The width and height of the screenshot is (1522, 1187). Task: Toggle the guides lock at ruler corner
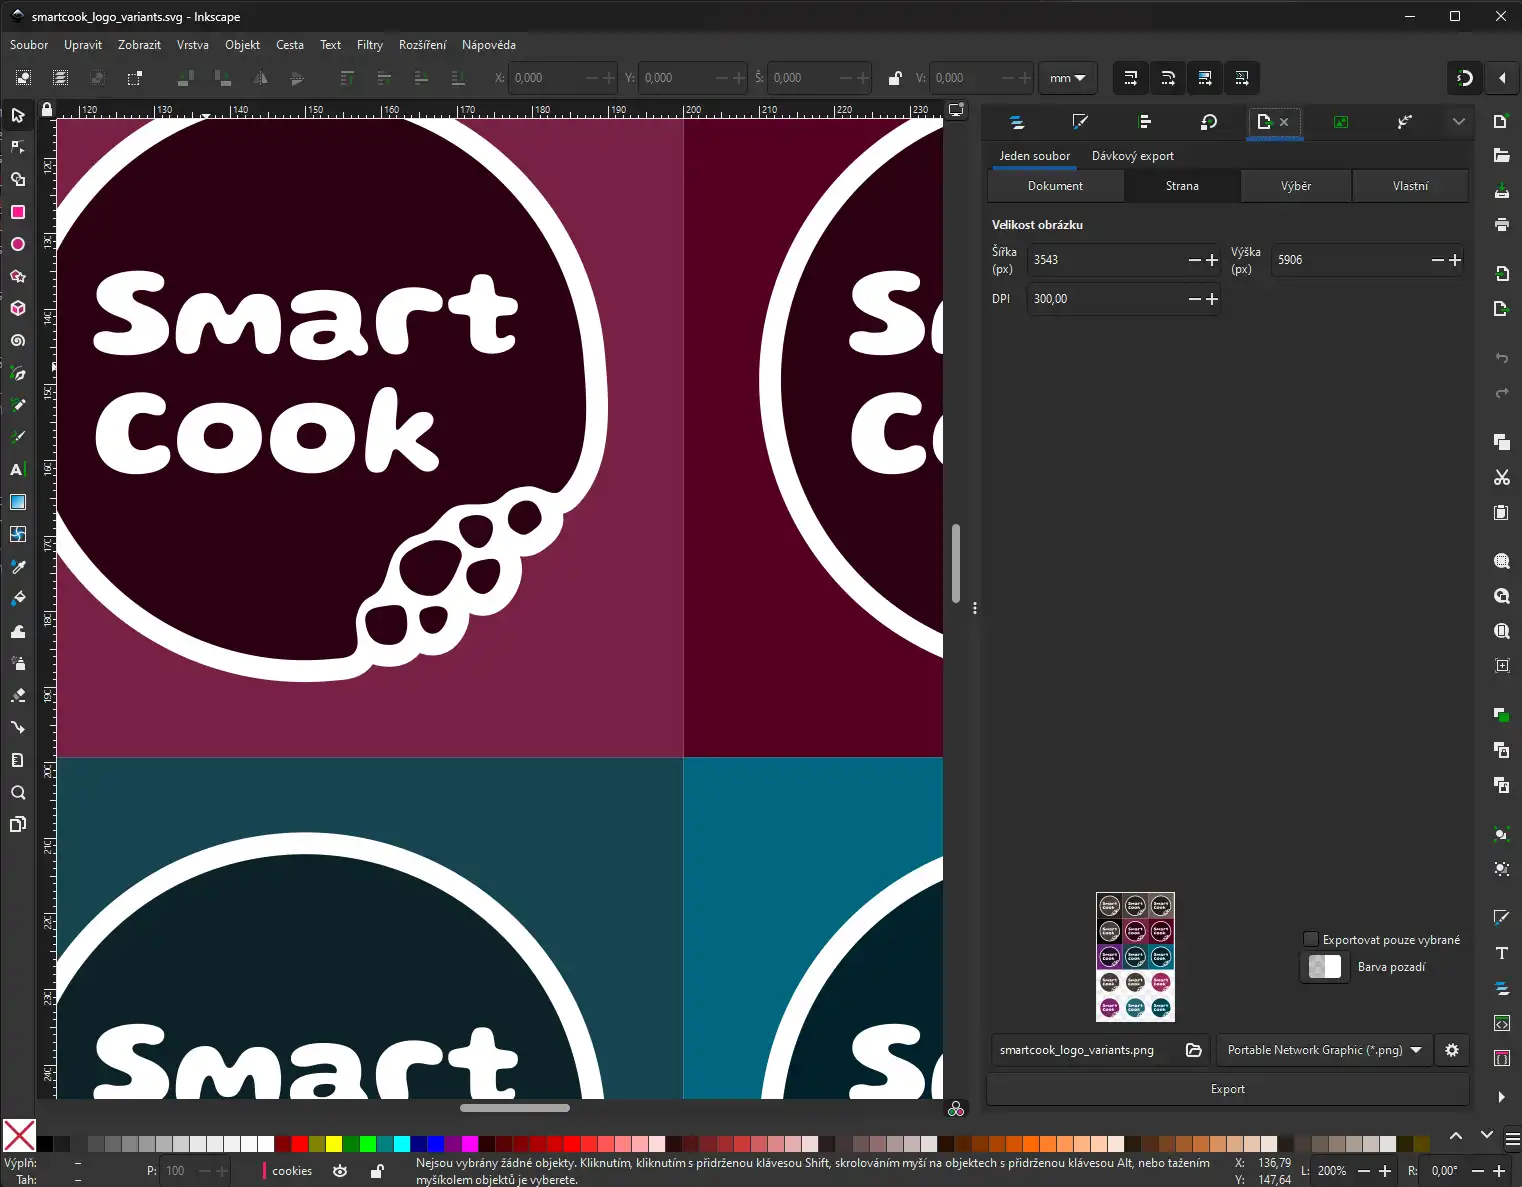click(x=46, y=109)
